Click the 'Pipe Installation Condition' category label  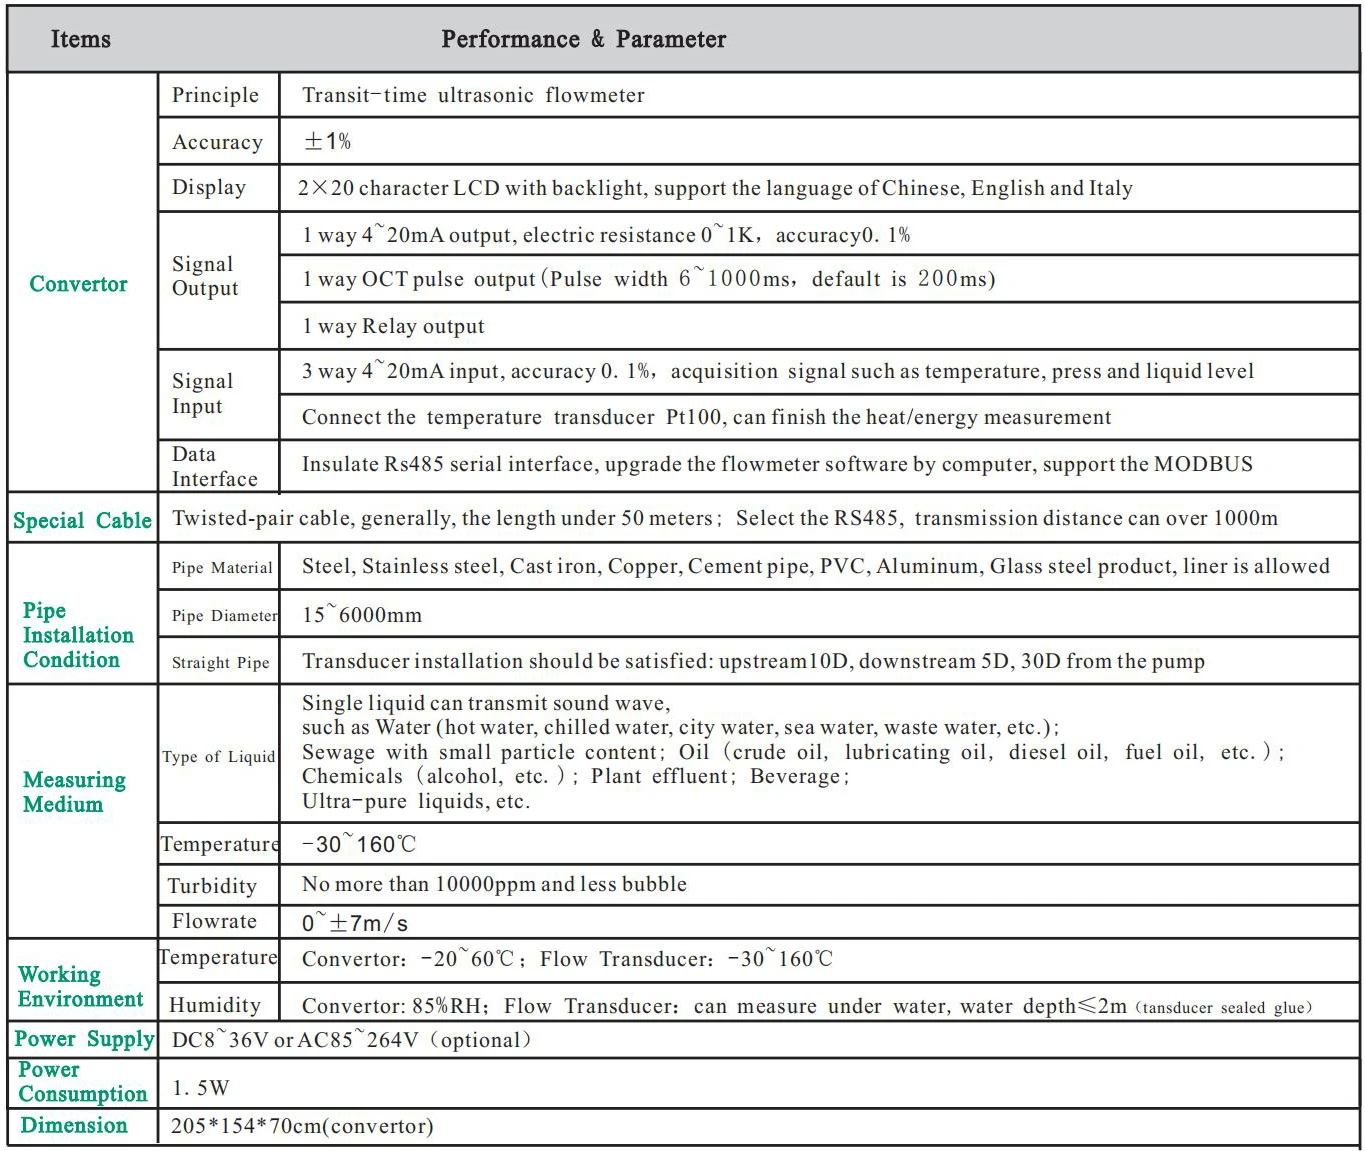tap(78, 635)
